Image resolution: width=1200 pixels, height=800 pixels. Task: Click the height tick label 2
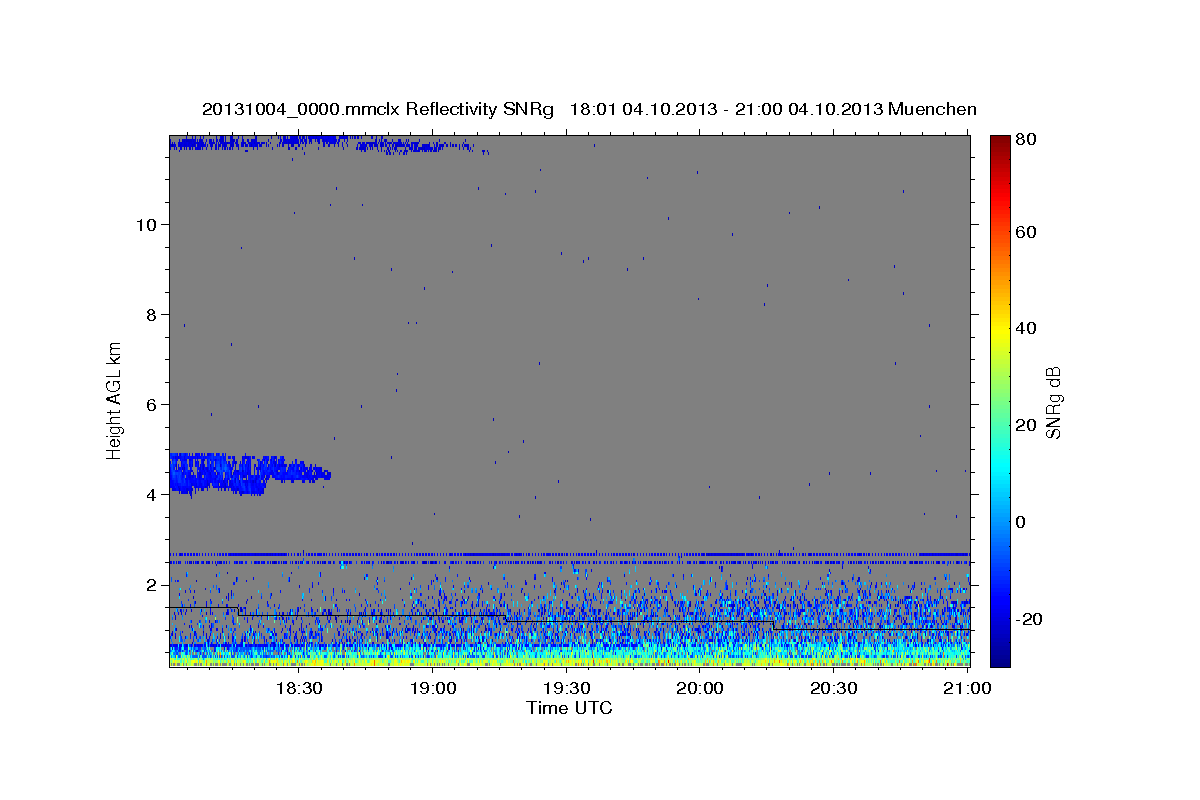pyautogui.click(x=150, y=585)
